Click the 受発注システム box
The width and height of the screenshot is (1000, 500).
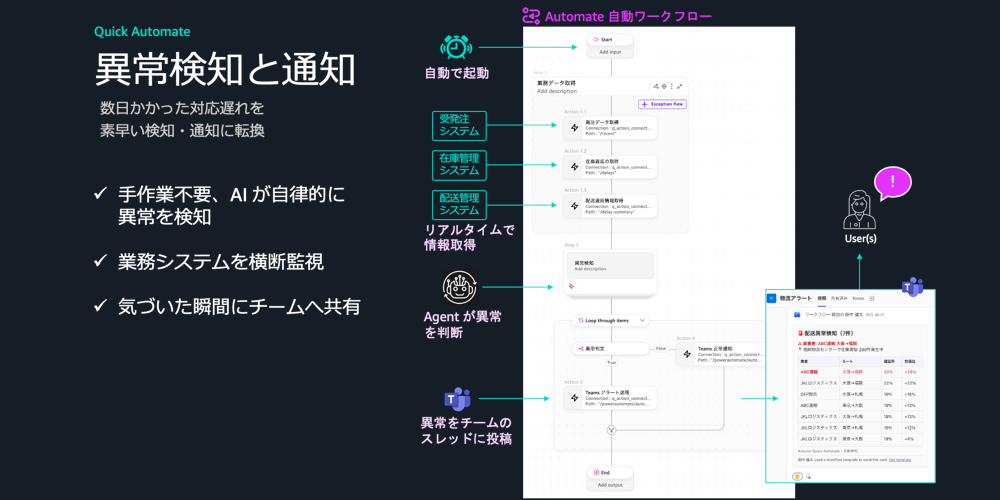tap(459, 125)
